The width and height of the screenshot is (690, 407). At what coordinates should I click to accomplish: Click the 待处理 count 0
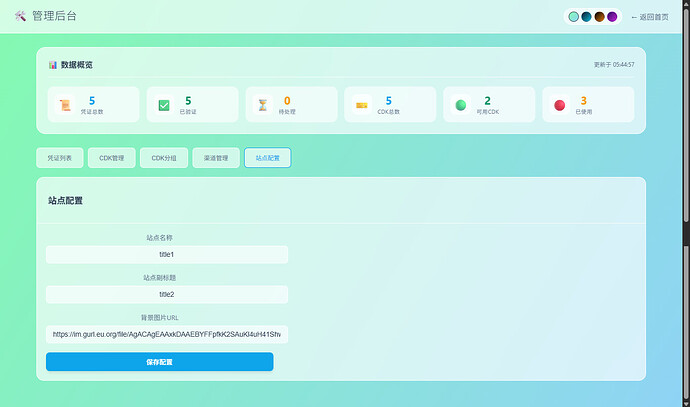click(x=287, y=101)
